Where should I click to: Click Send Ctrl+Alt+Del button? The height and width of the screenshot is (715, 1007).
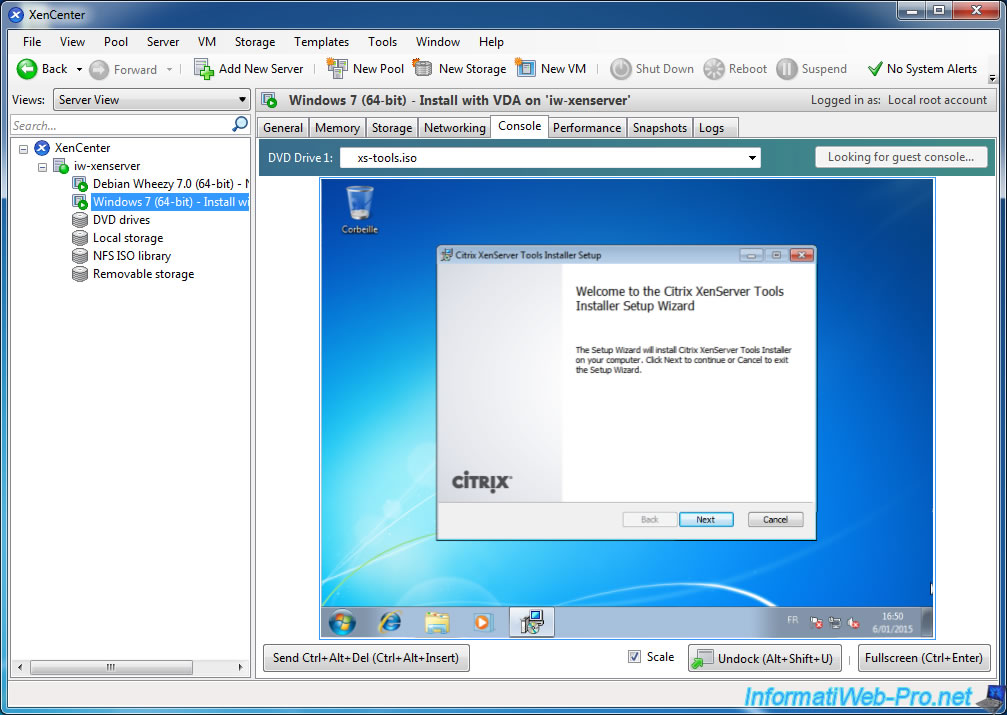tap(366, 658)
